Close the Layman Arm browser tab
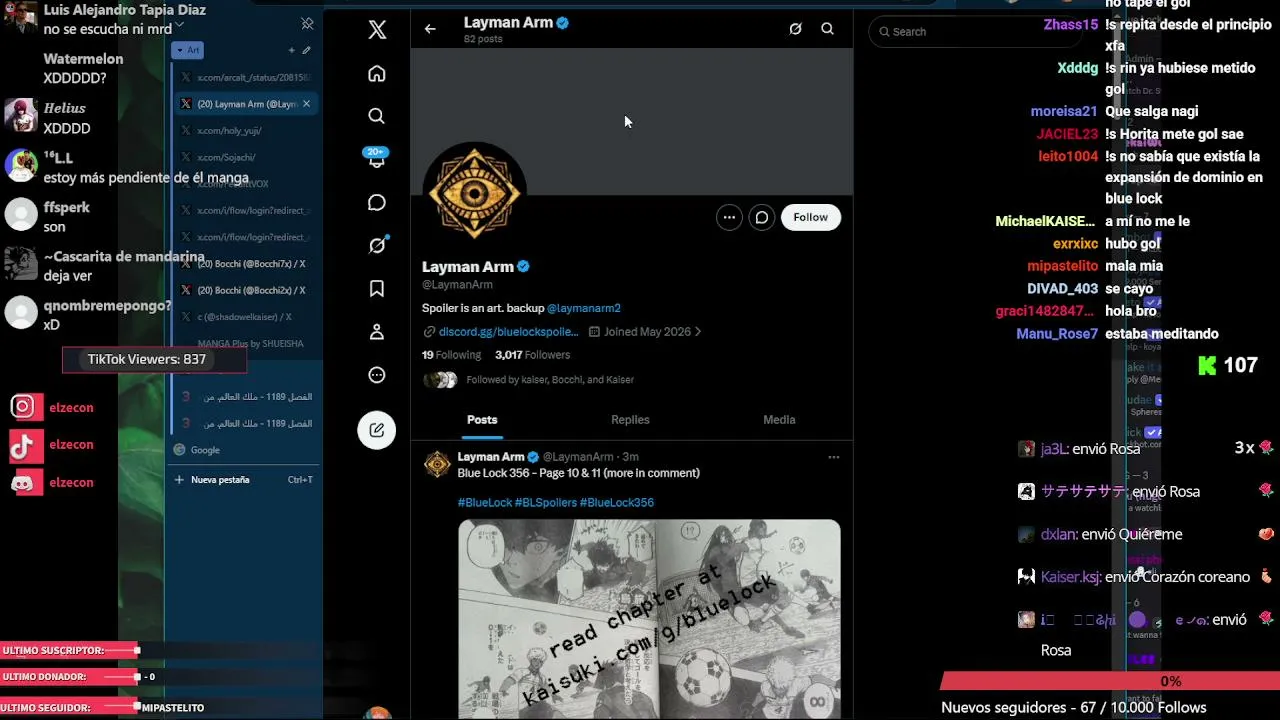1280x720 pixels. tap(307, 104)
